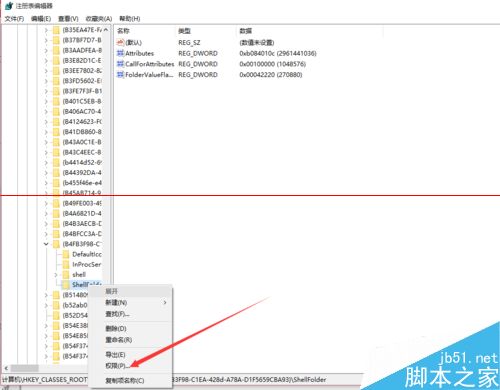The image size is (500, 390).
Task: Click the FolderValueFlags DWORD value icon
Action: (120, 74)
